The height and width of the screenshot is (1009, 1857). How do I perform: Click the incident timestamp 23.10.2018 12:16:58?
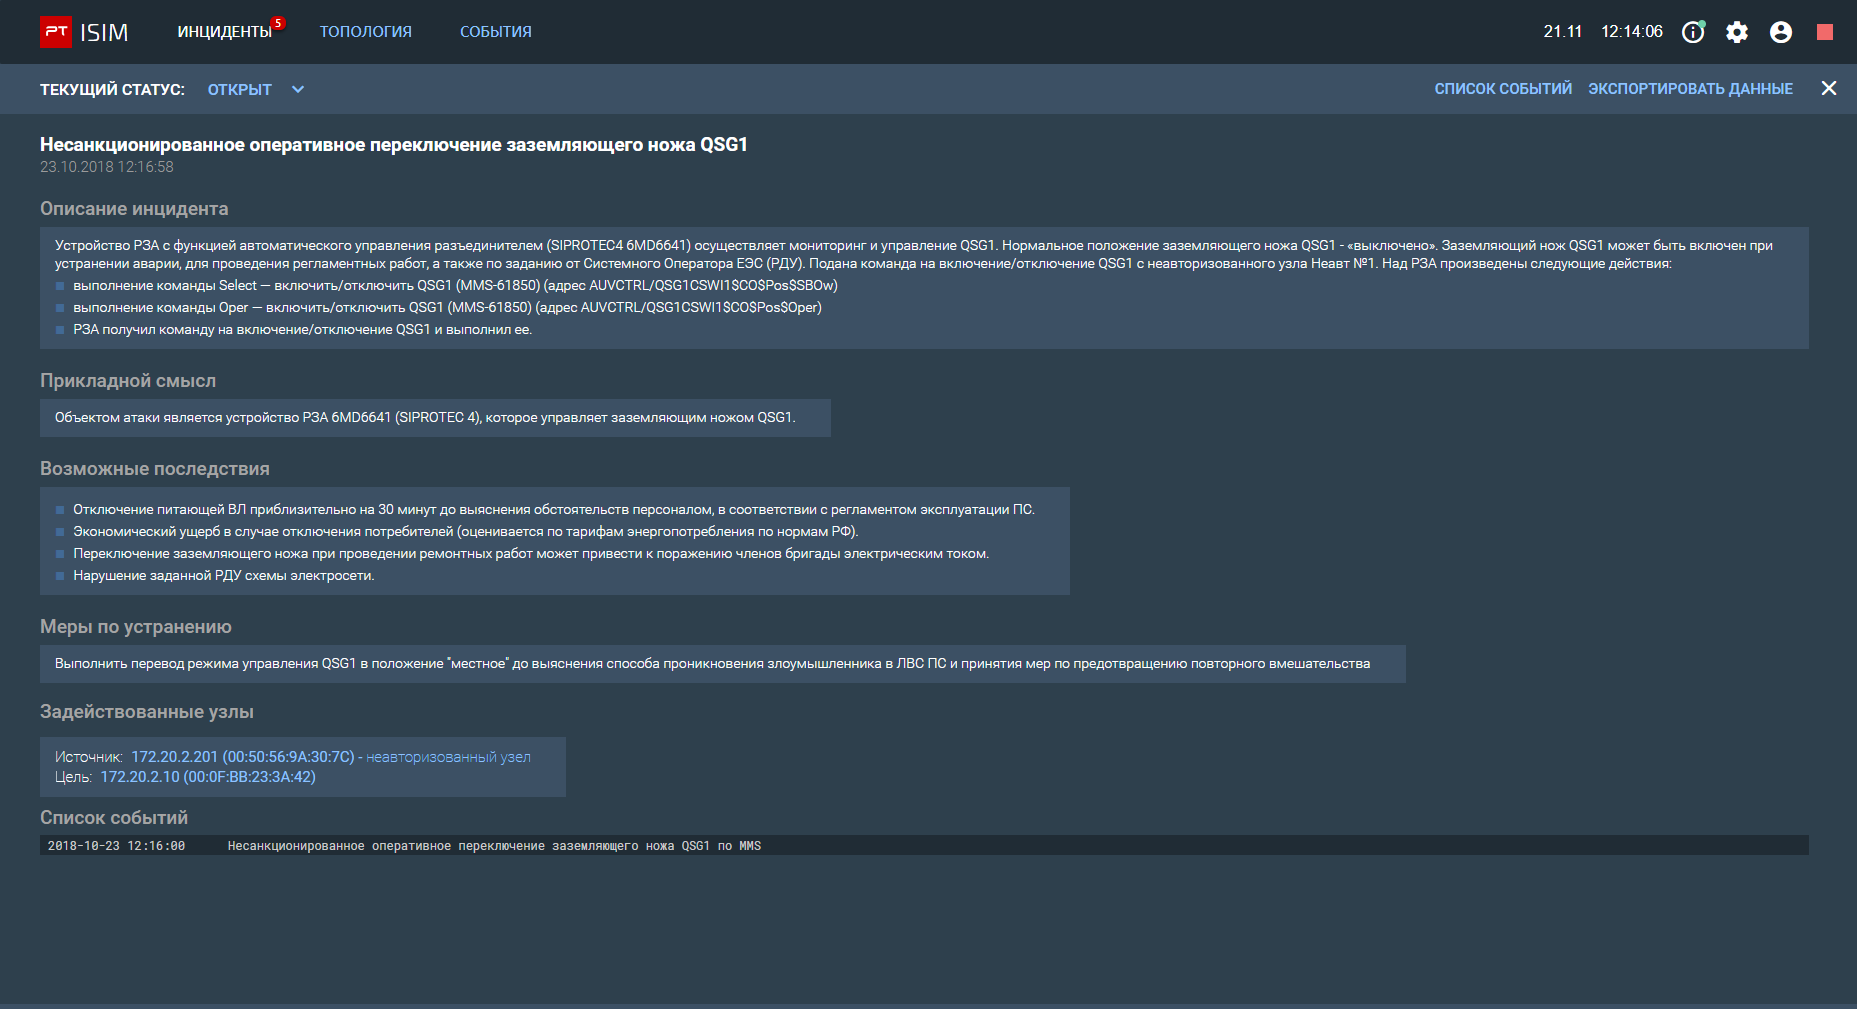[107, 167]
